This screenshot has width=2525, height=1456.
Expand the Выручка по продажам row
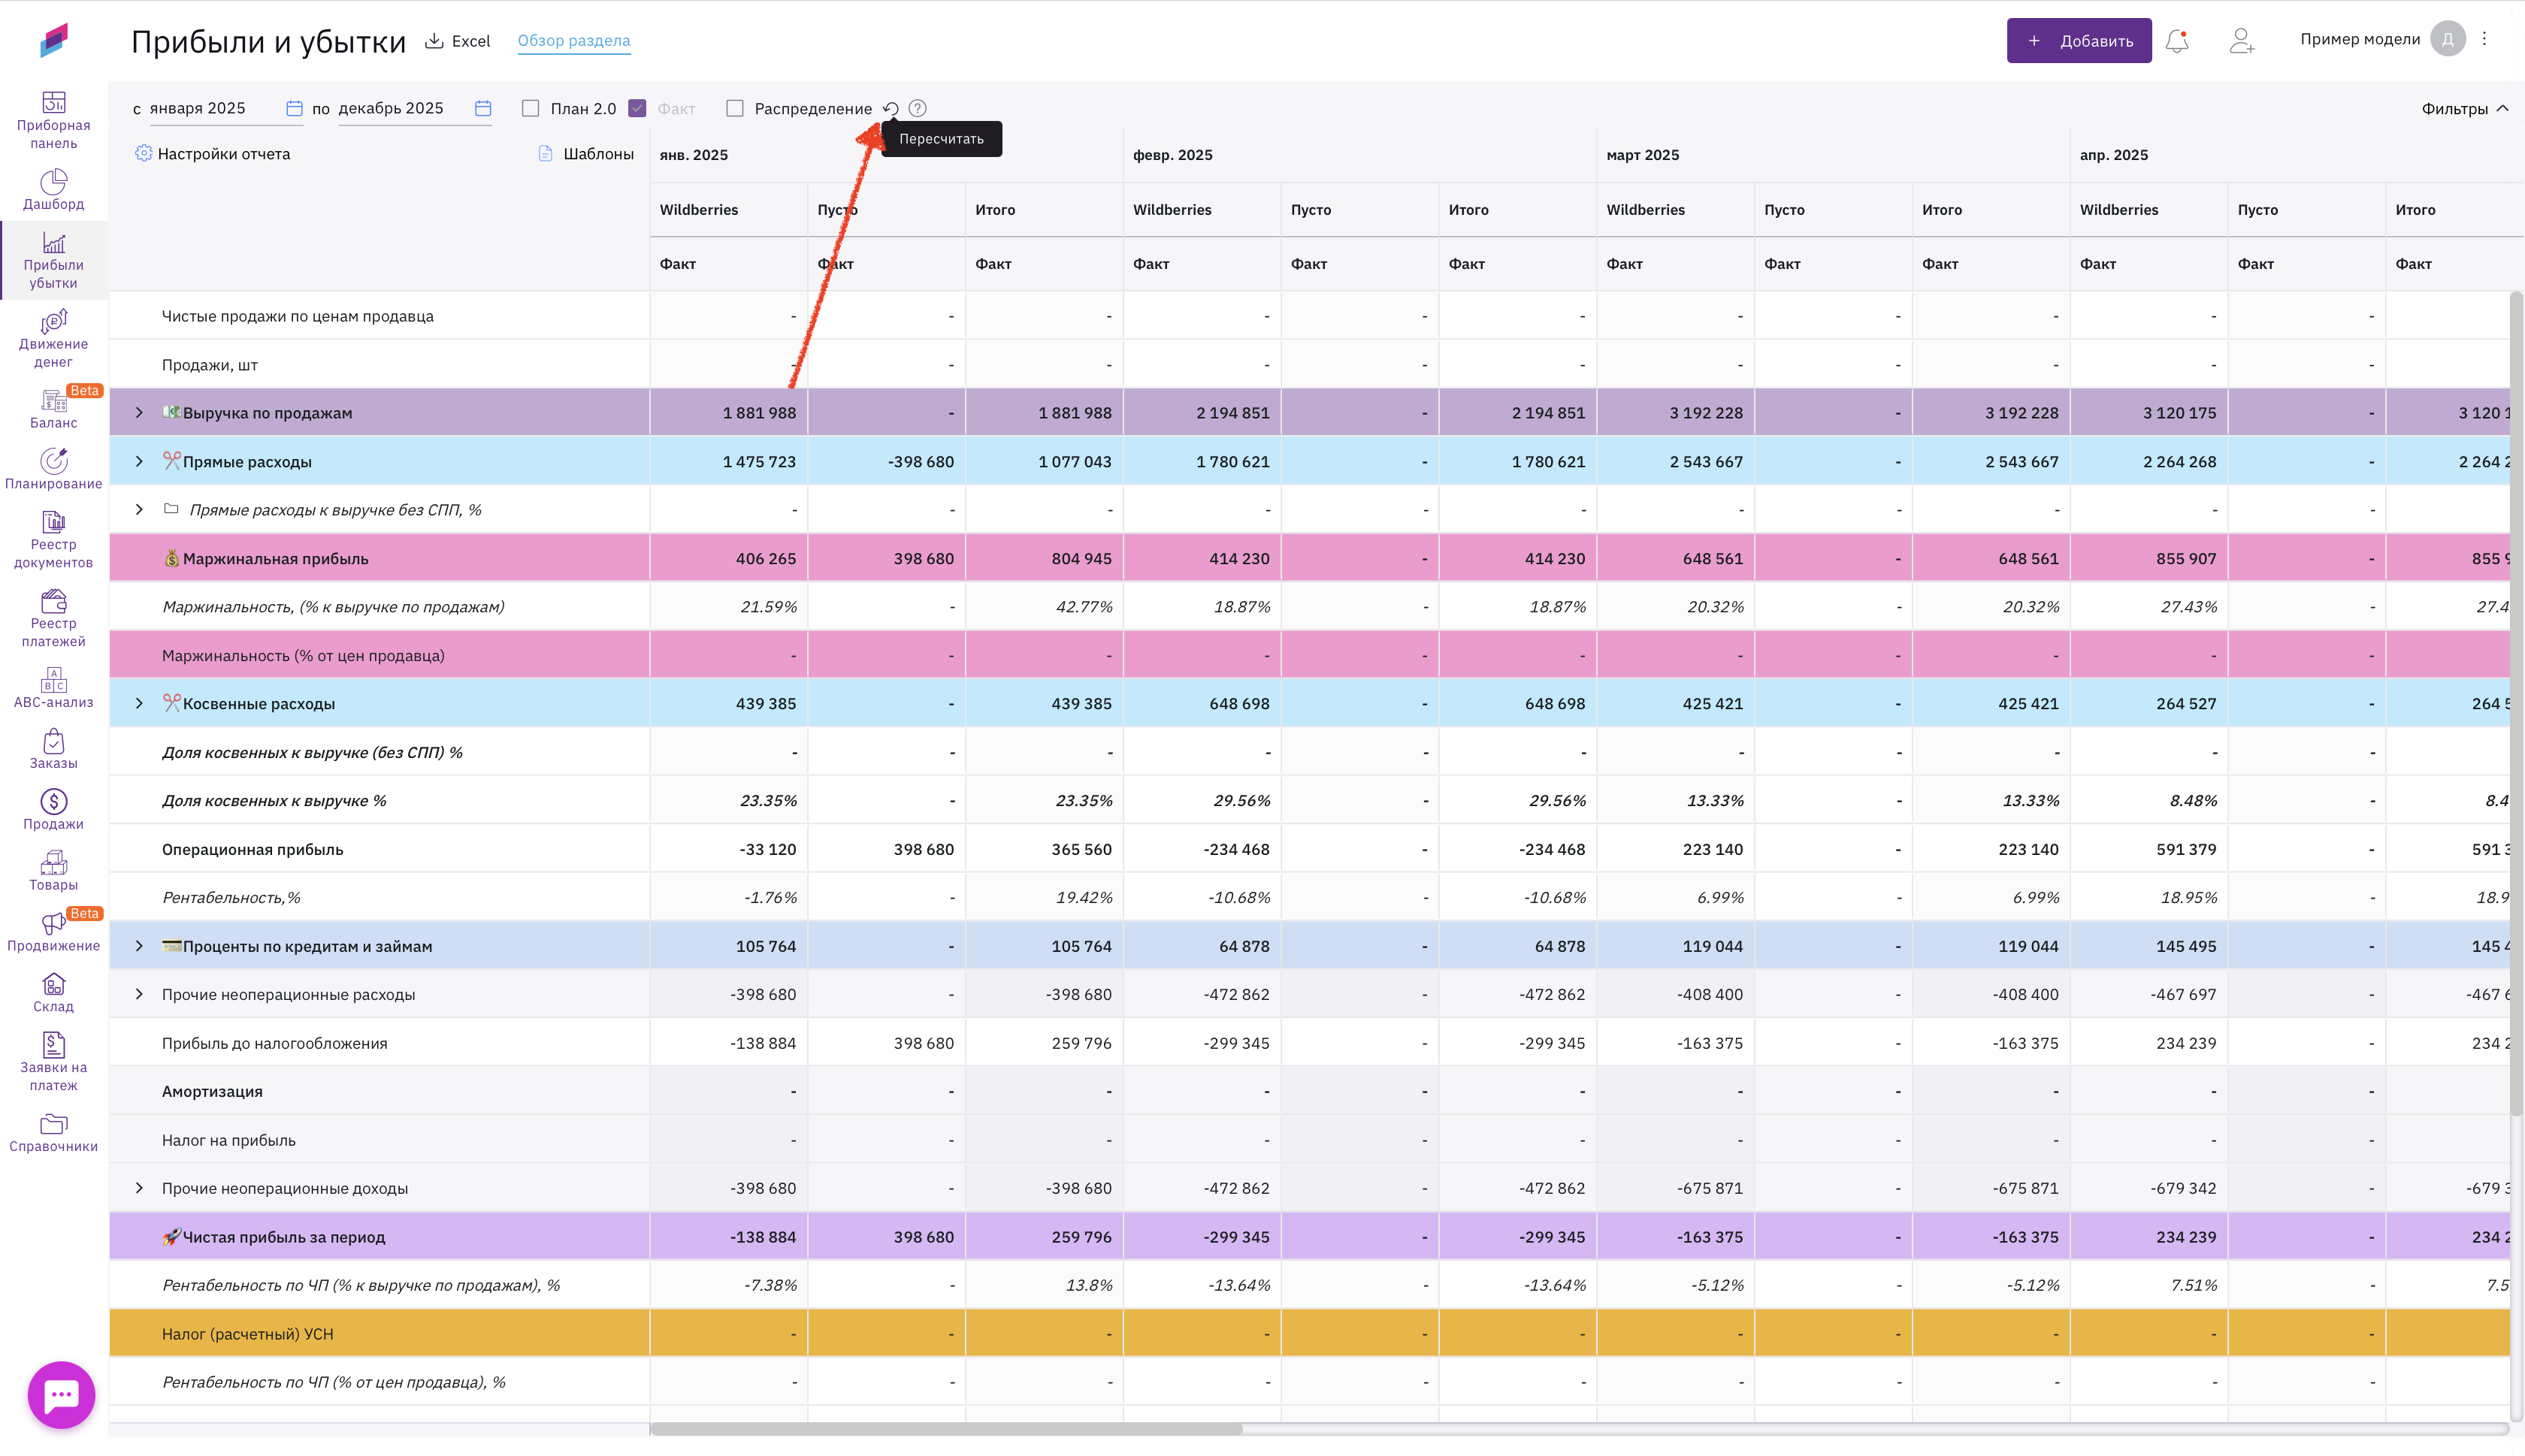[139, 413]
